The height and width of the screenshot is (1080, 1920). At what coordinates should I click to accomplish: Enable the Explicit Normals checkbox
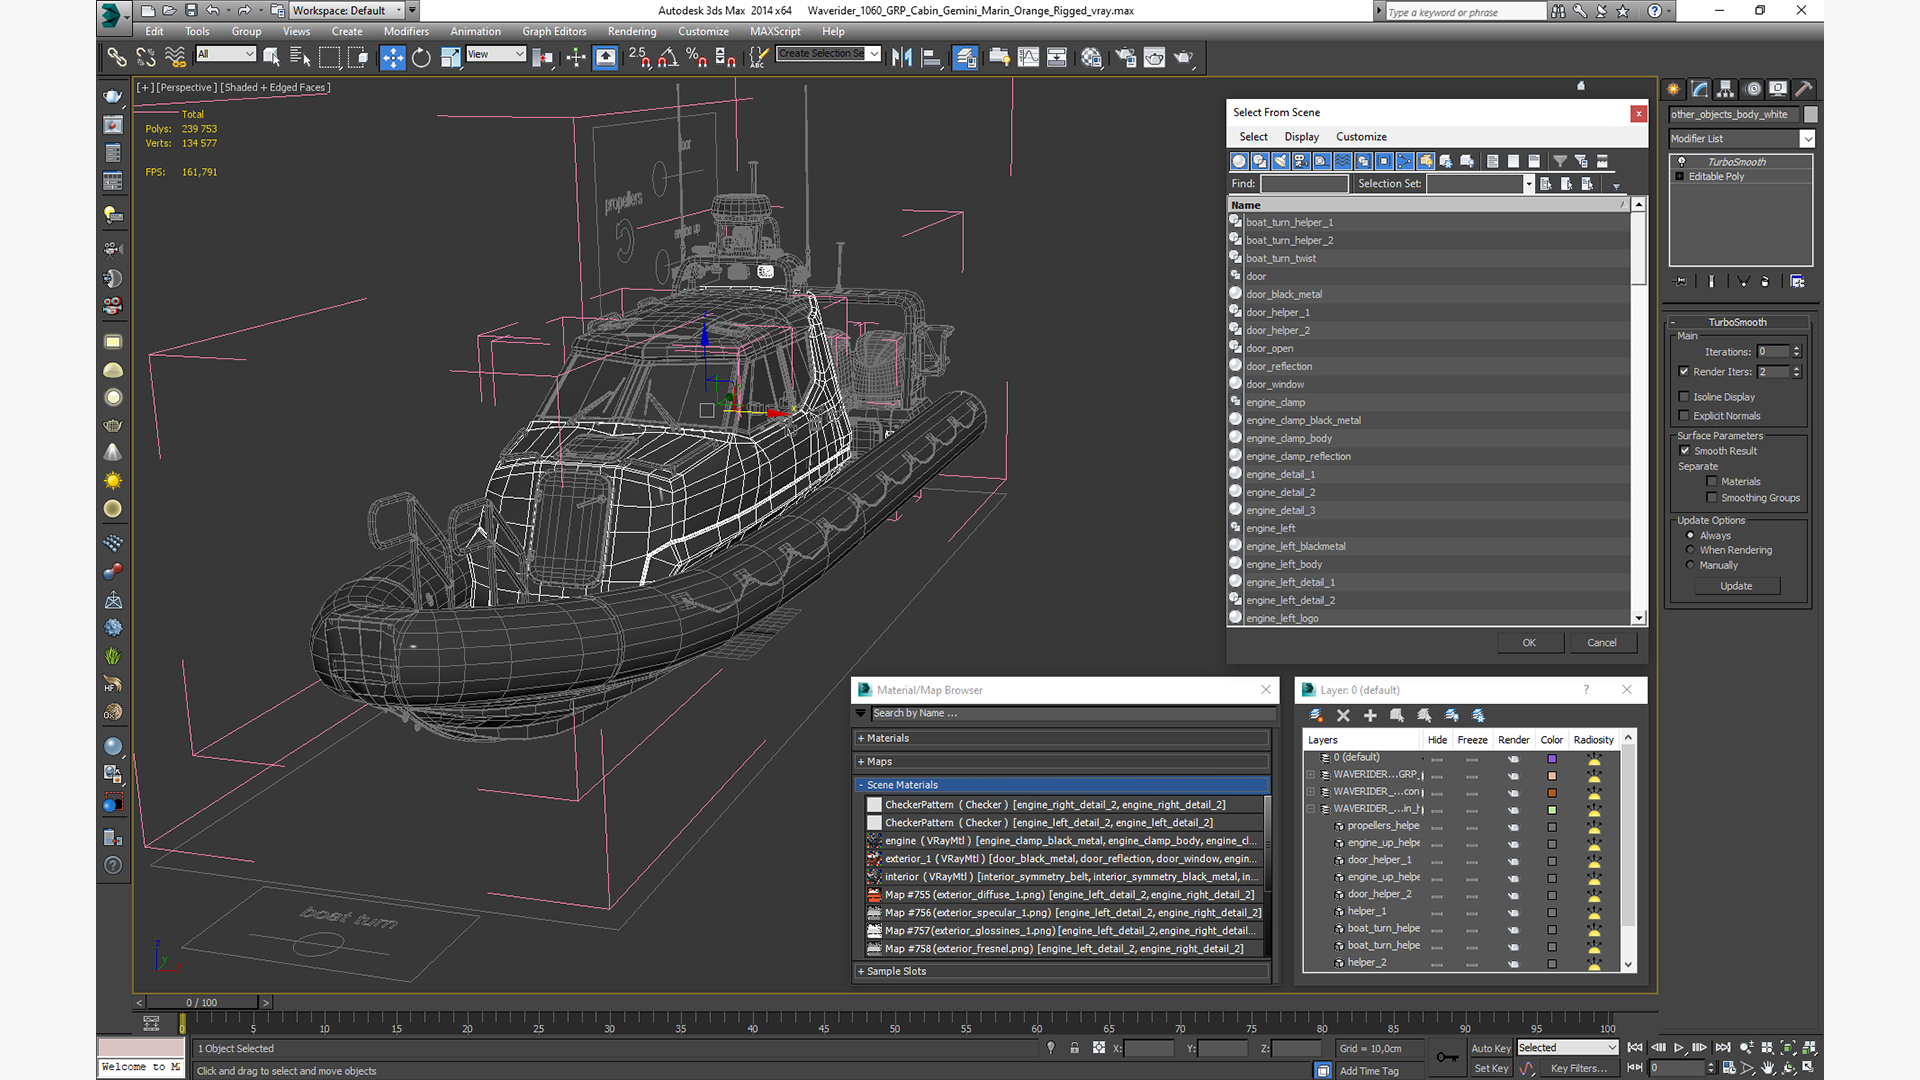[x=1684, y=416]
